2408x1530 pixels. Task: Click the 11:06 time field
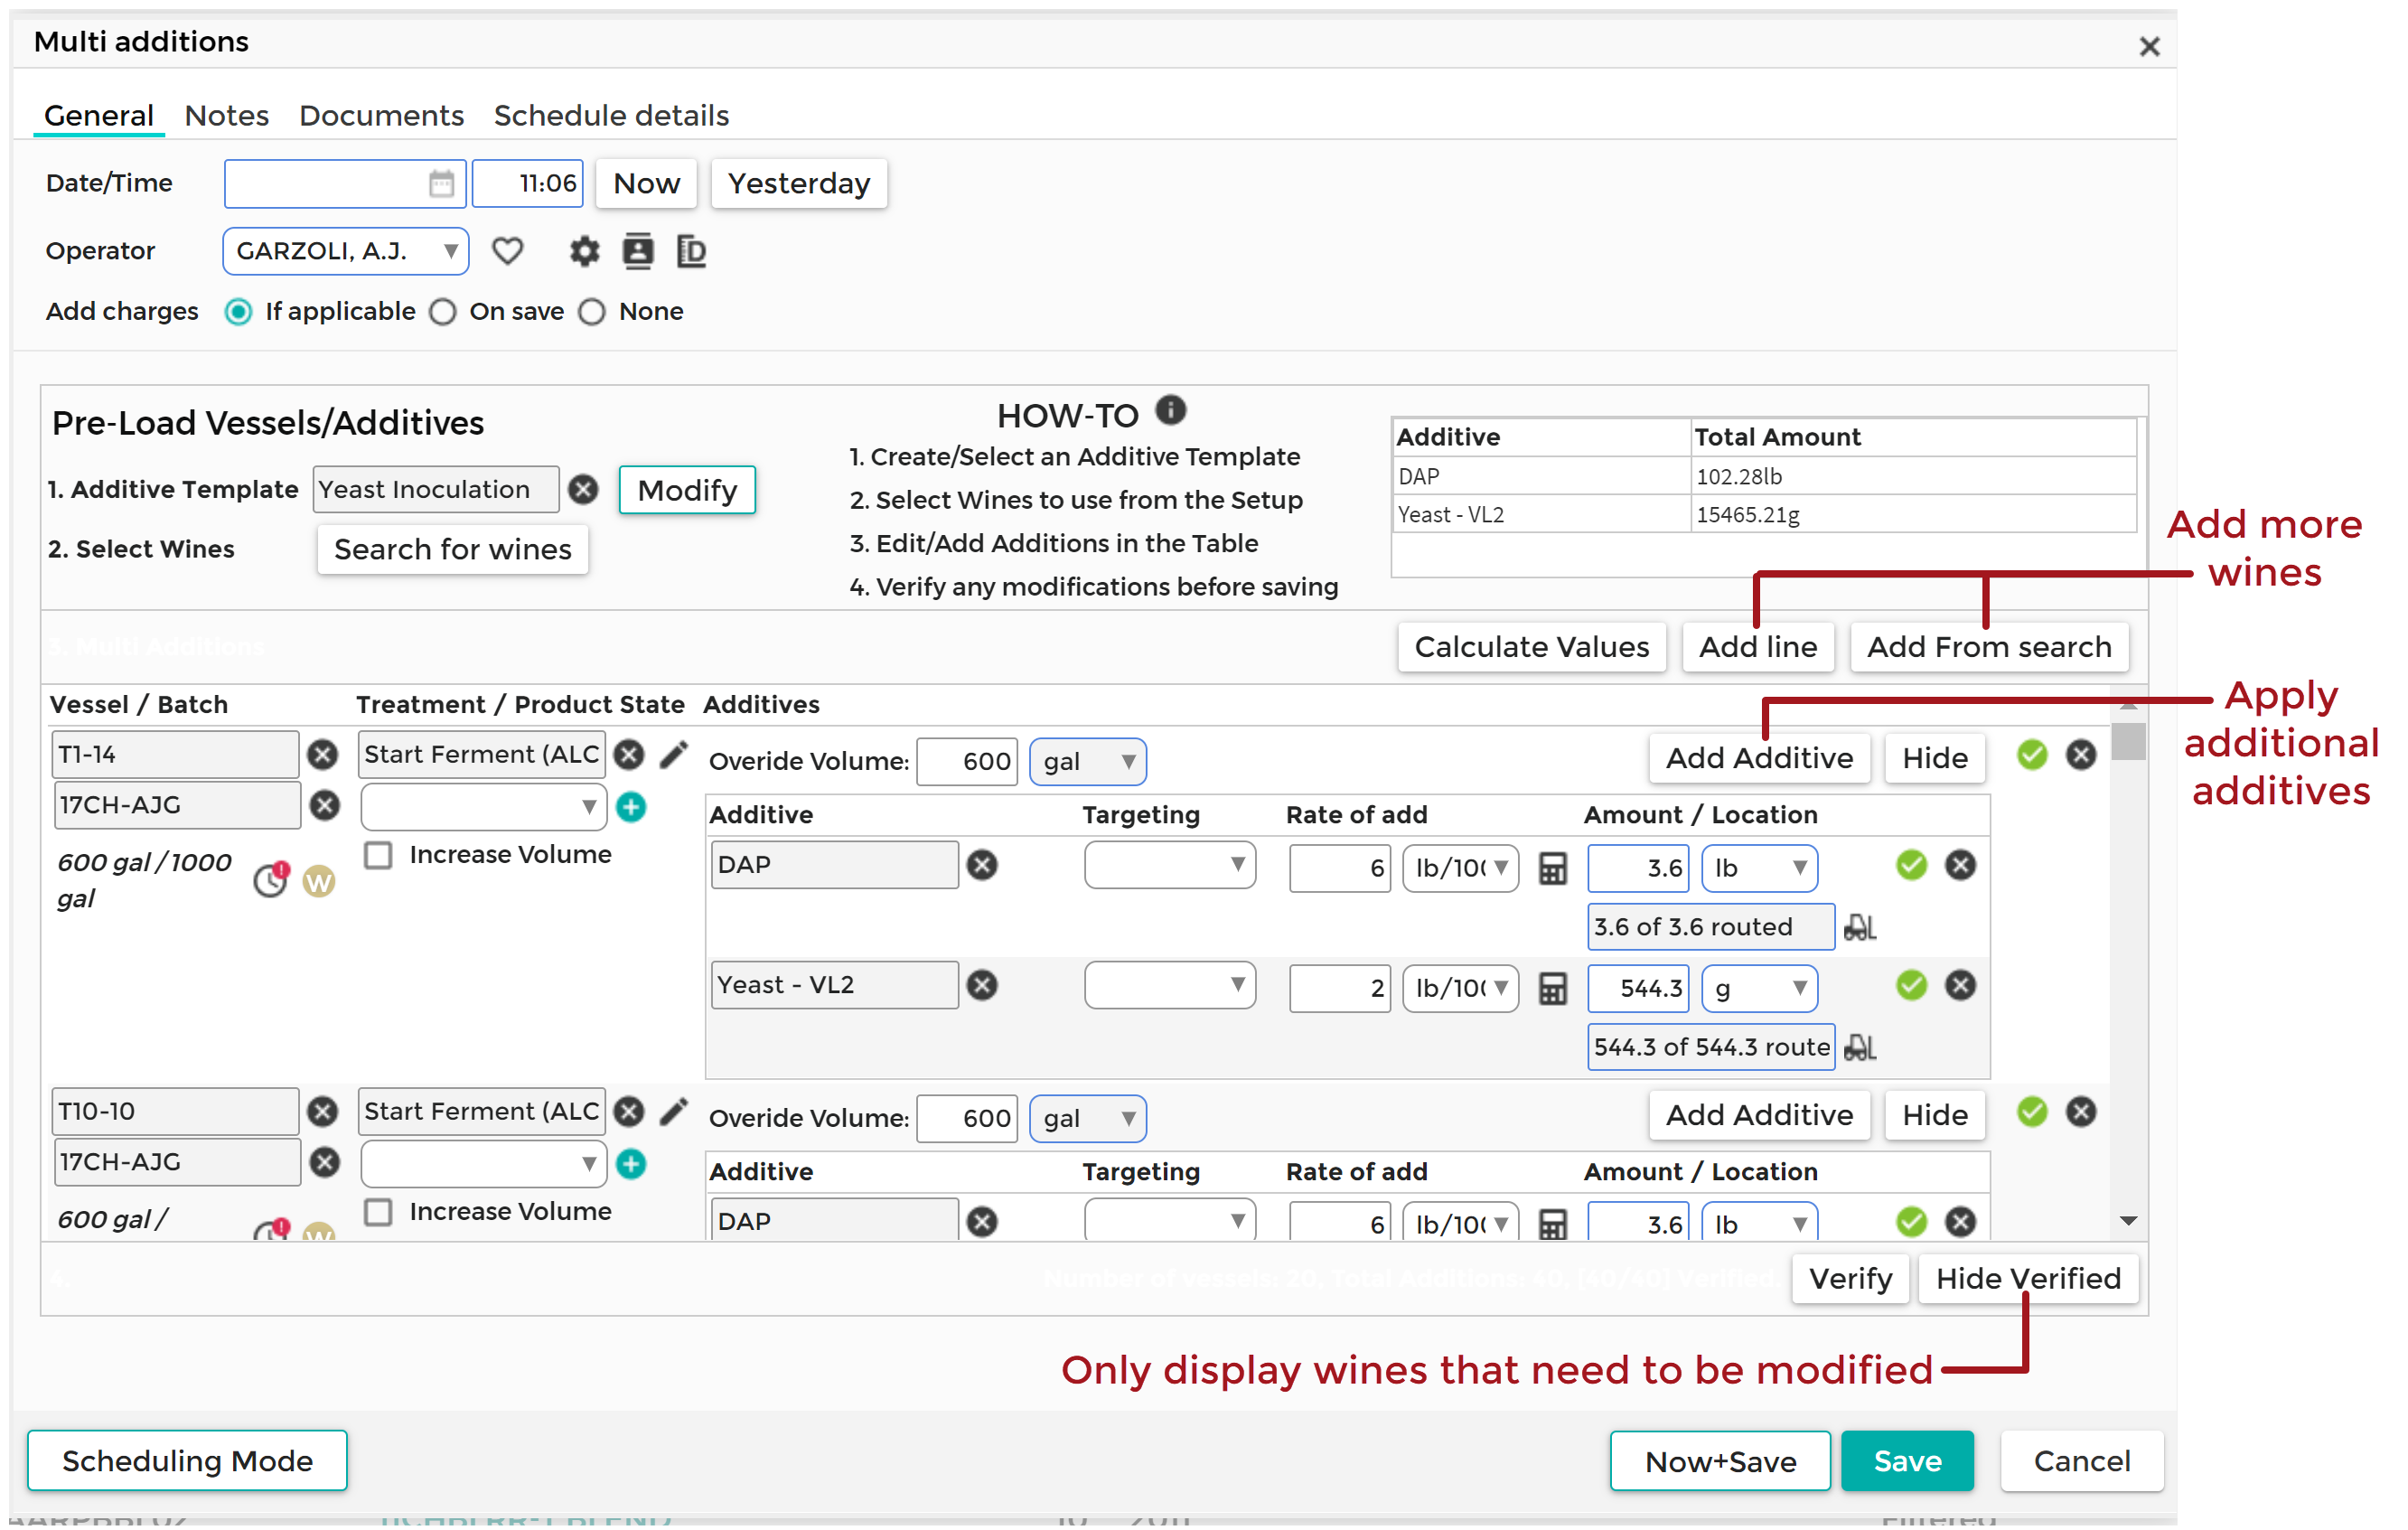click(527, 184)
